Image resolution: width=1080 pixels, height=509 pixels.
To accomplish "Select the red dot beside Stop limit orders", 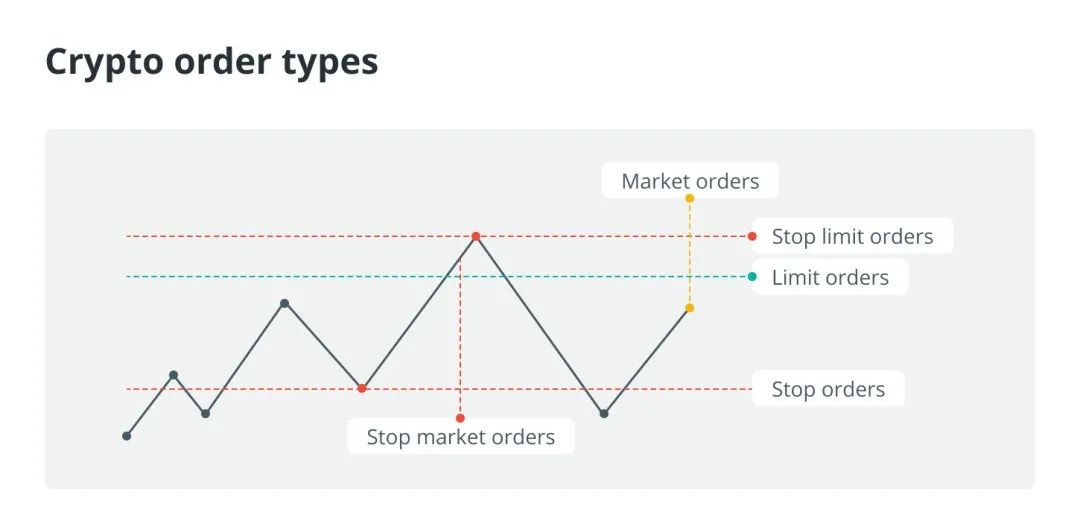I will [752, 236].
